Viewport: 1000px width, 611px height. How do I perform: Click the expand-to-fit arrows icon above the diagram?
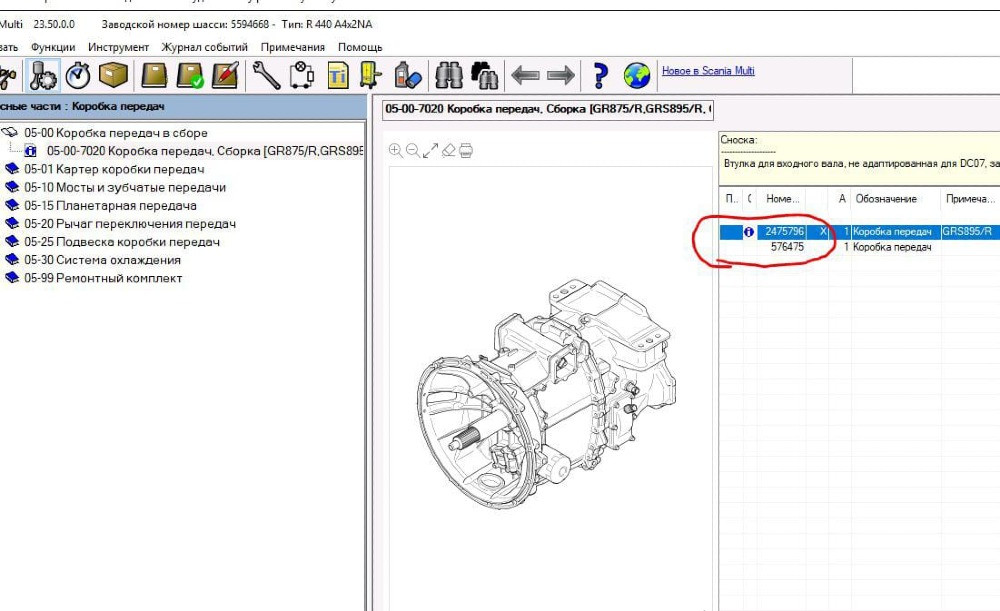[431, 150]
